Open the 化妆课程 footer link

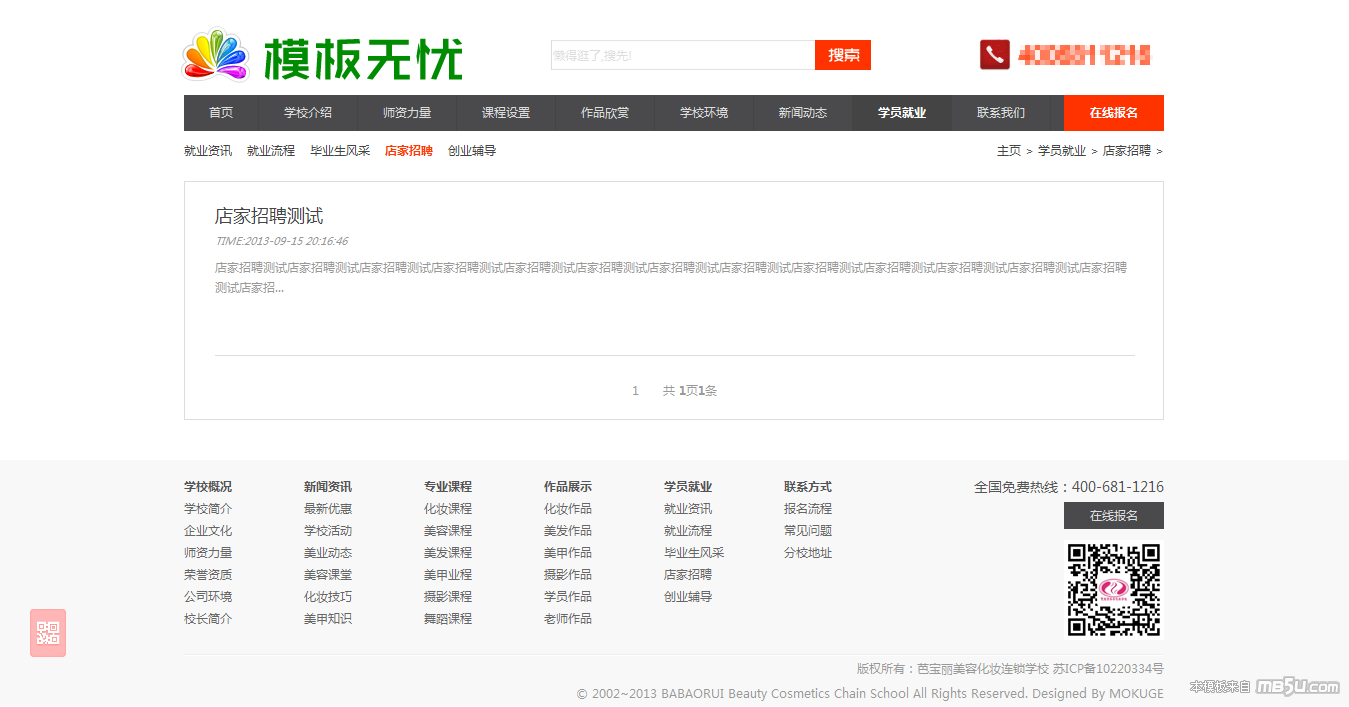point(447,509)
